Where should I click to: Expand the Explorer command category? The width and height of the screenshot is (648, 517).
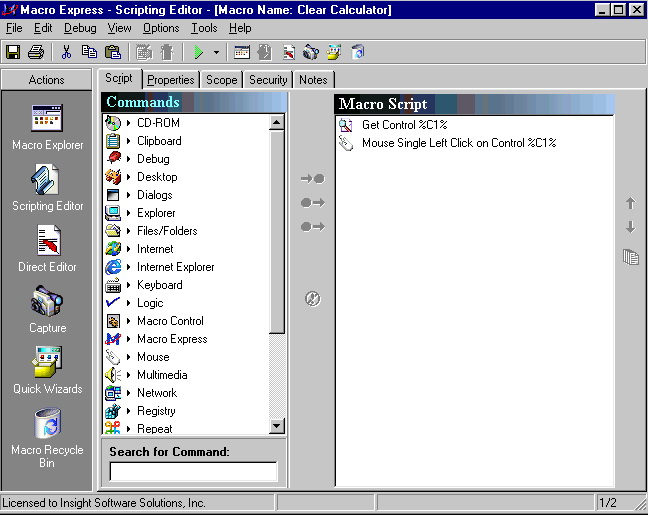pos(129,213)
